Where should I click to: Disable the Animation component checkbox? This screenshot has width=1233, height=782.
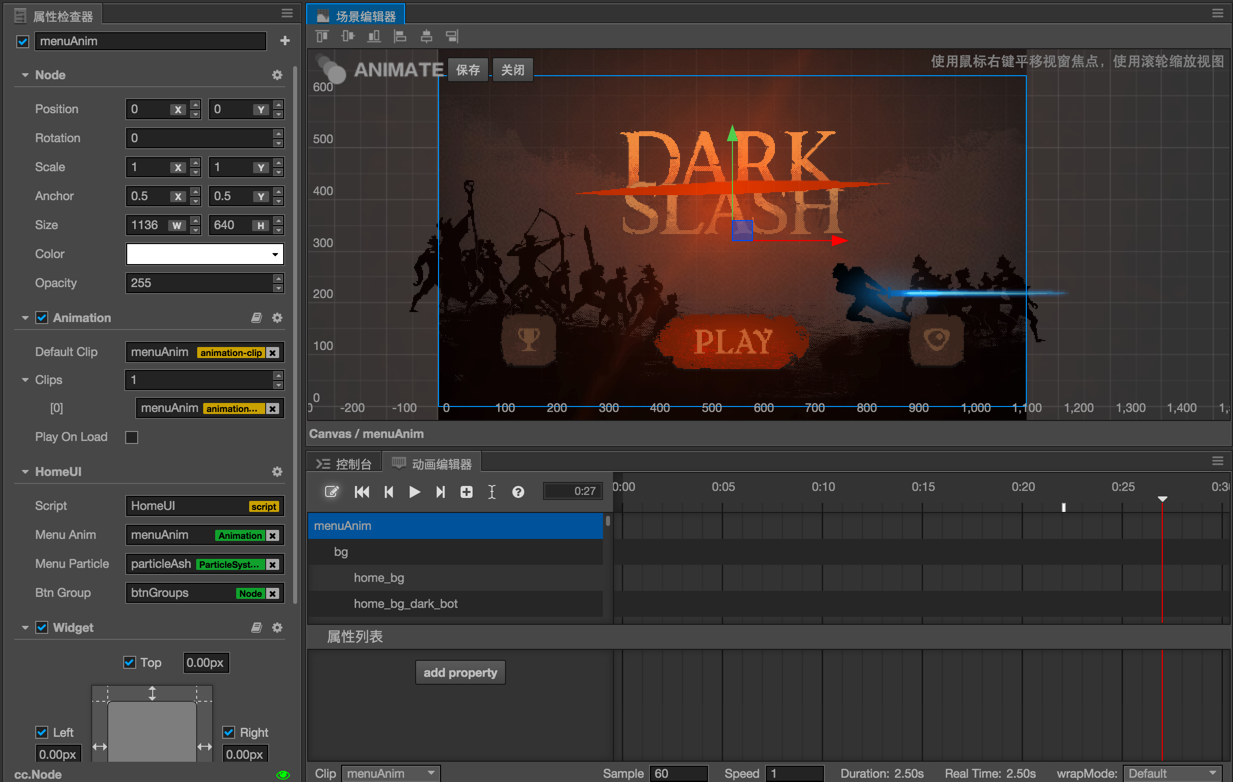pyautogui.click(x=42, y=318)
